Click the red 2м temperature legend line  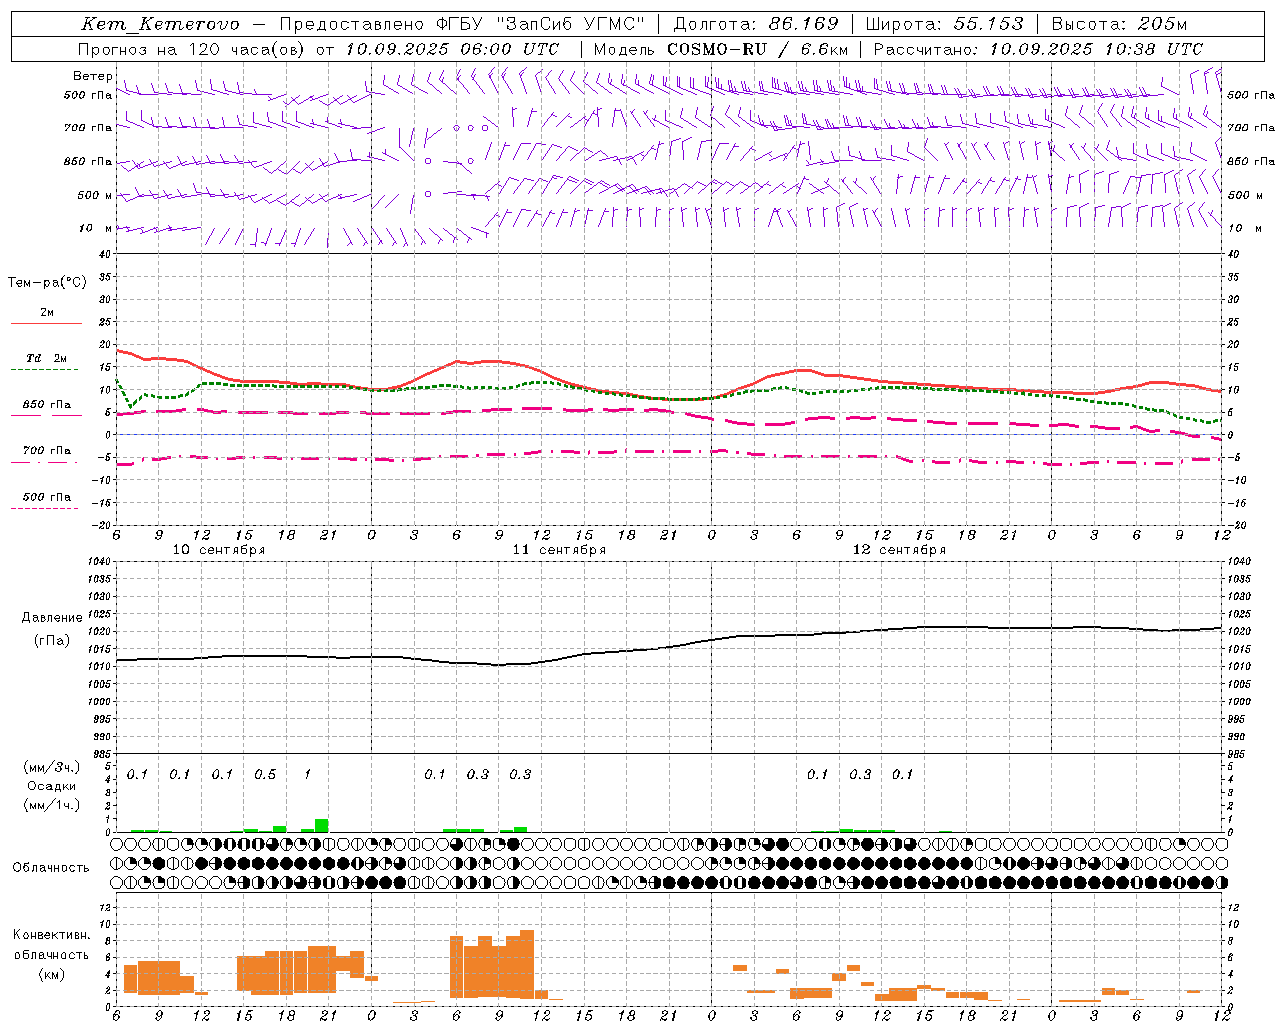pos(46,324)
